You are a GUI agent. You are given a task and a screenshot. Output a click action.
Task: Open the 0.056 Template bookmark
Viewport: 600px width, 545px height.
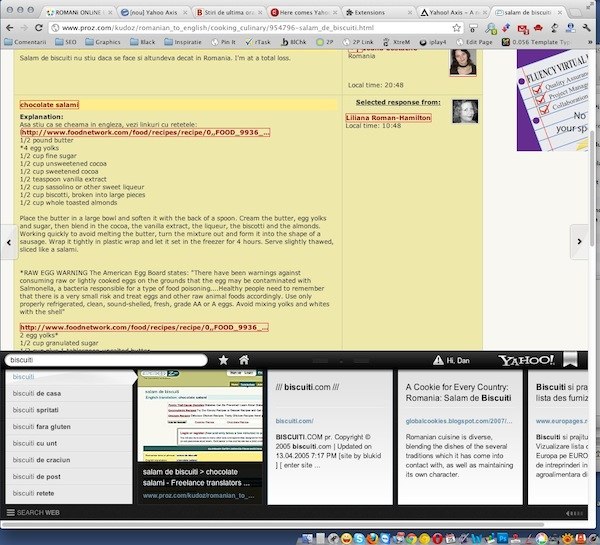(536, 42)
